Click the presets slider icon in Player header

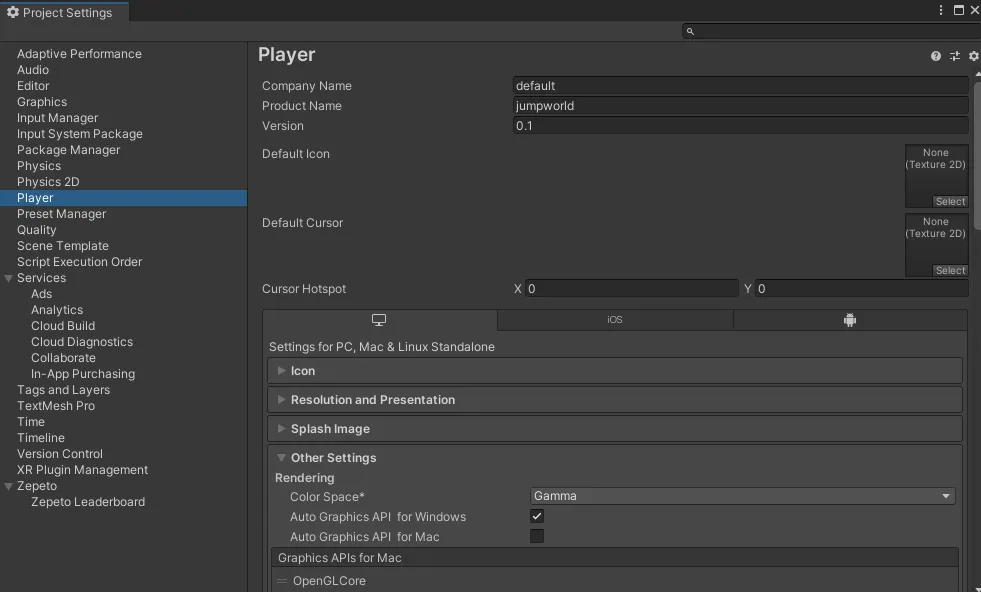tap(955, 56)
